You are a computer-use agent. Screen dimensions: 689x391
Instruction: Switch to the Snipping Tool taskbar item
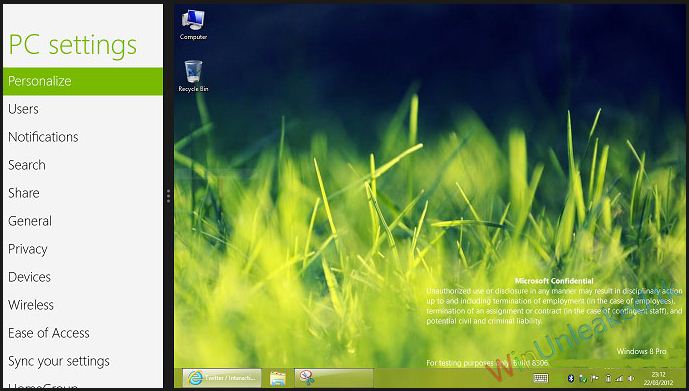(334, 378)
